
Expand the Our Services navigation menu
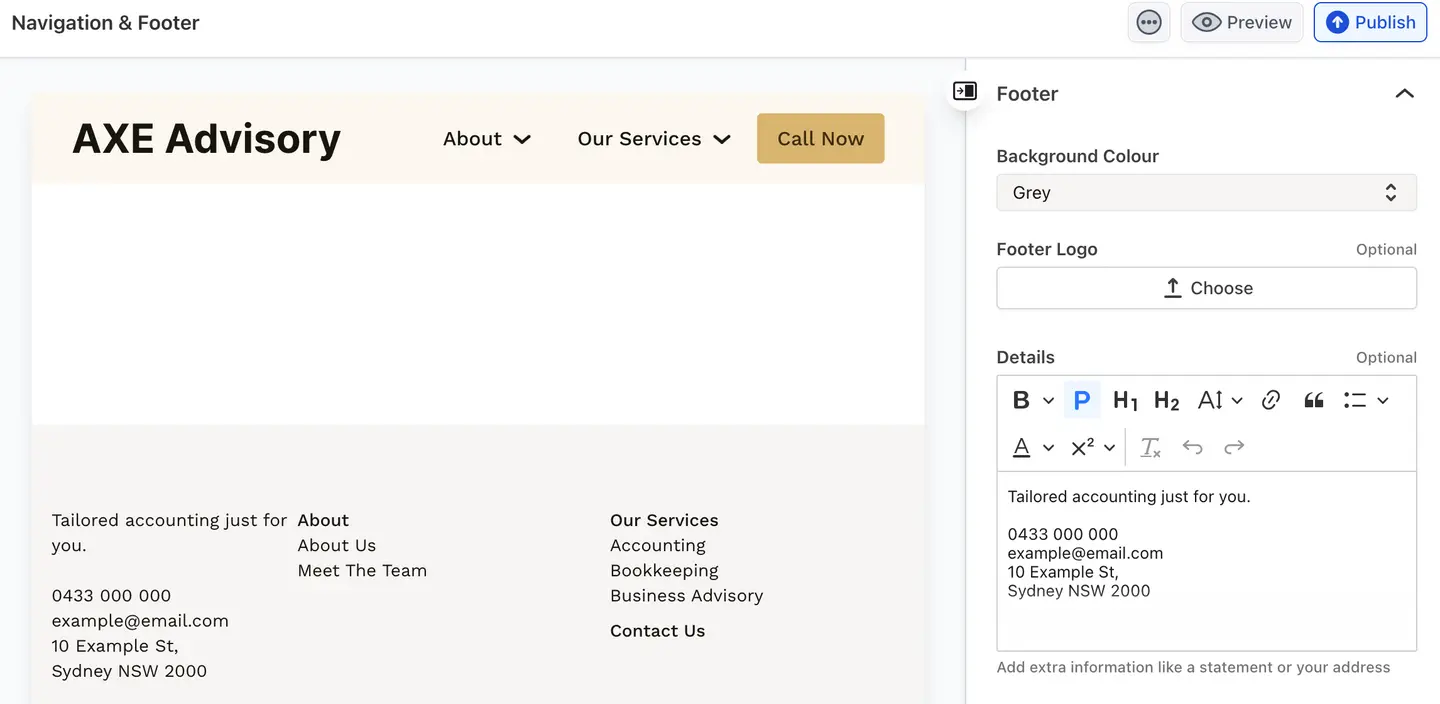(653, 139)
